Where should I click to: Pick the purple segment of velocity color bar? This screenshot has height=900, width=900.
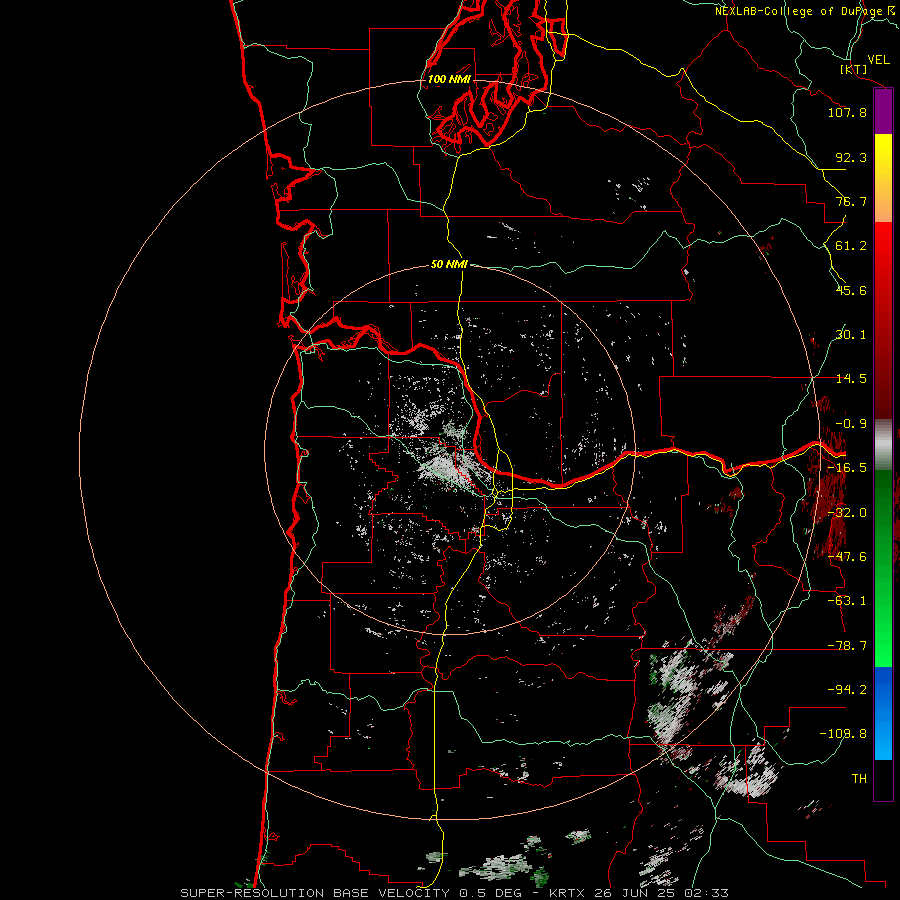click(x=883, y=112)
